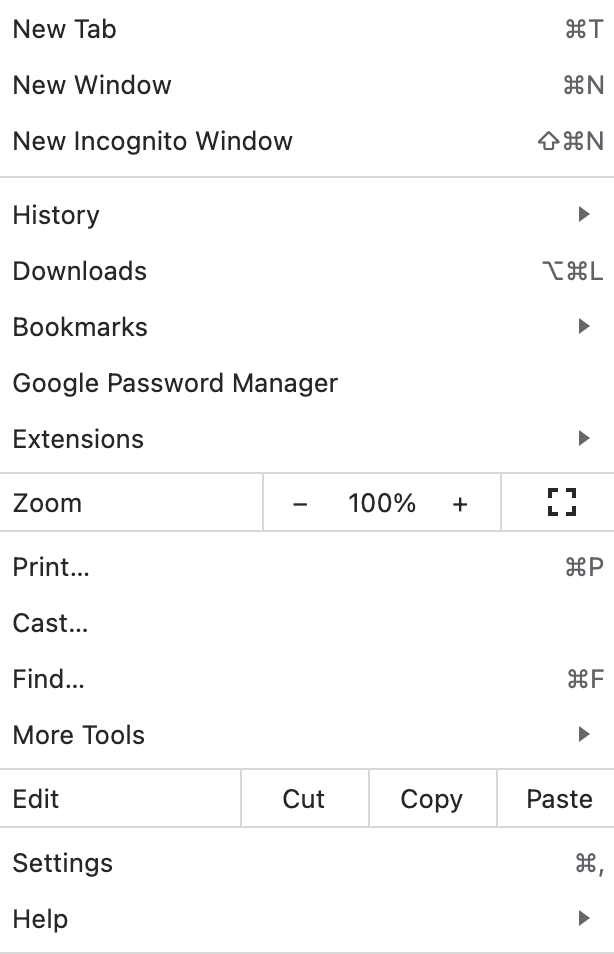Select the Print... menu item
Image resolution: width=614 pixels, height=954 pixels.
coord(307,567)
